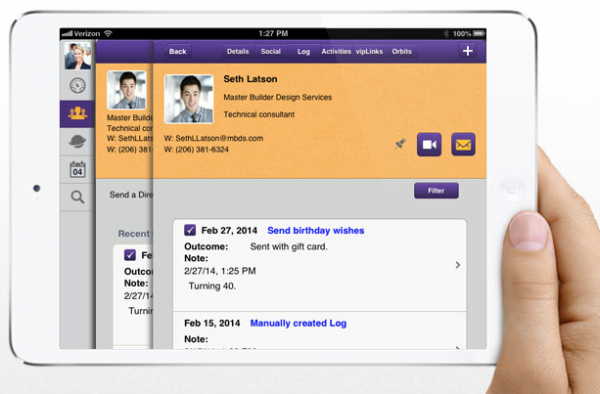The image size is (600, 394).
Task: Add new entry with the plus button
Action: (468, 51)
